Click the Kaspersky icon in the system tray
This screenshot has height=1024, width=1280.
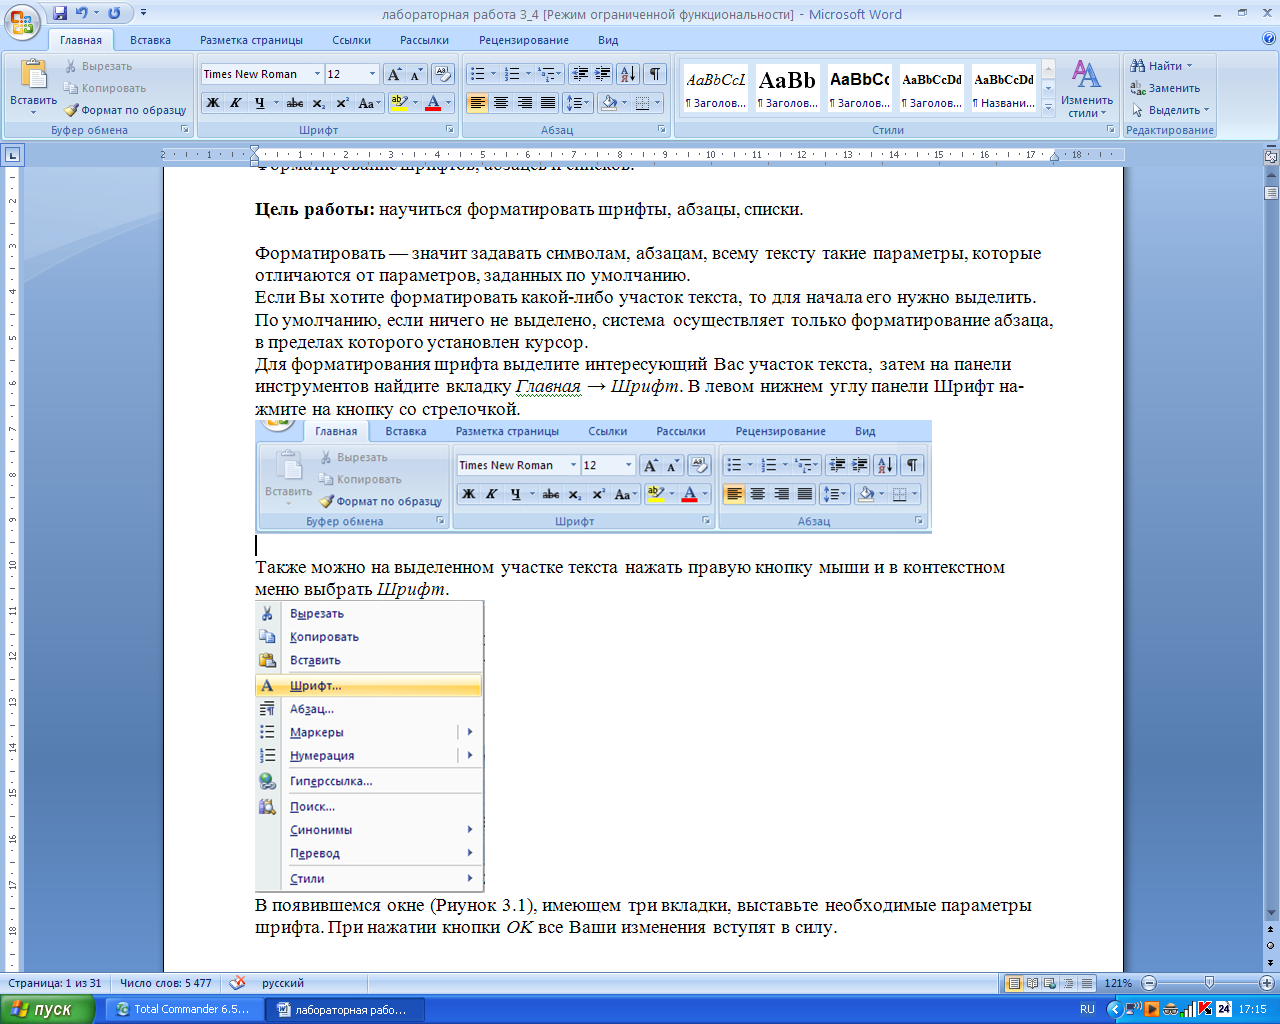click(1205, 1009)
